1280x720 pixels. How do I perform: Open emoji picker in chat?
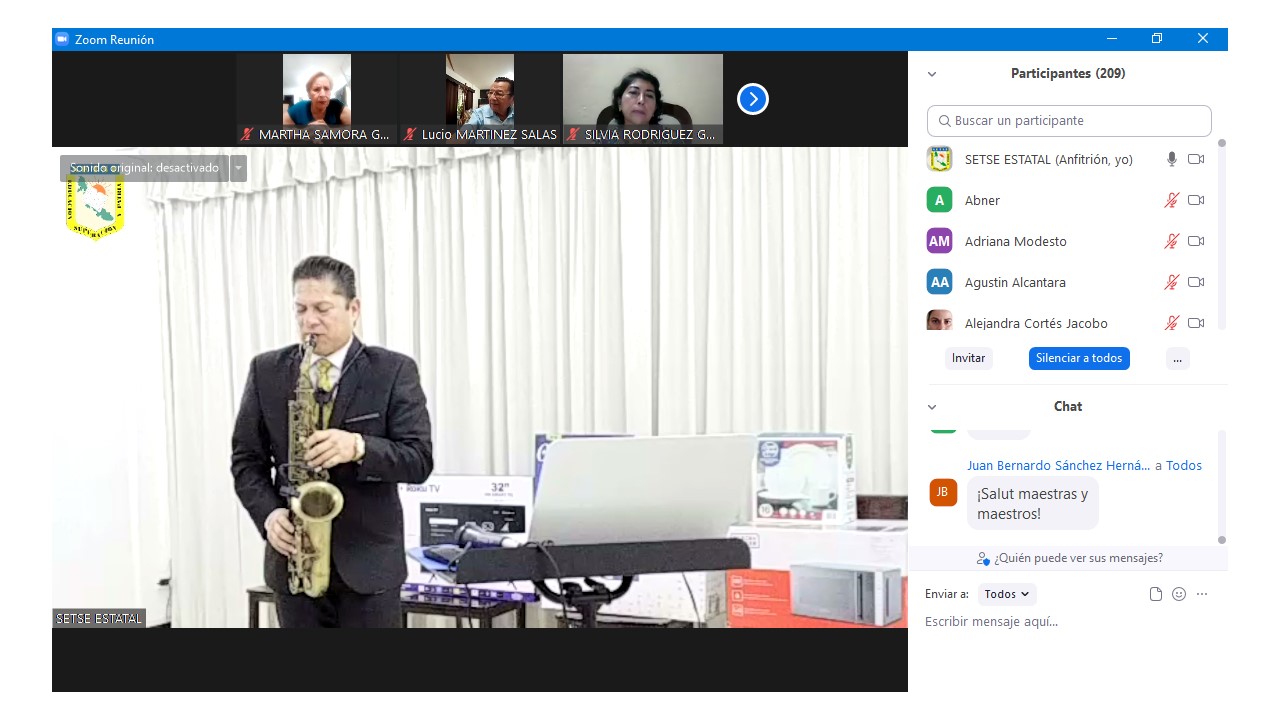(1179, 594)
